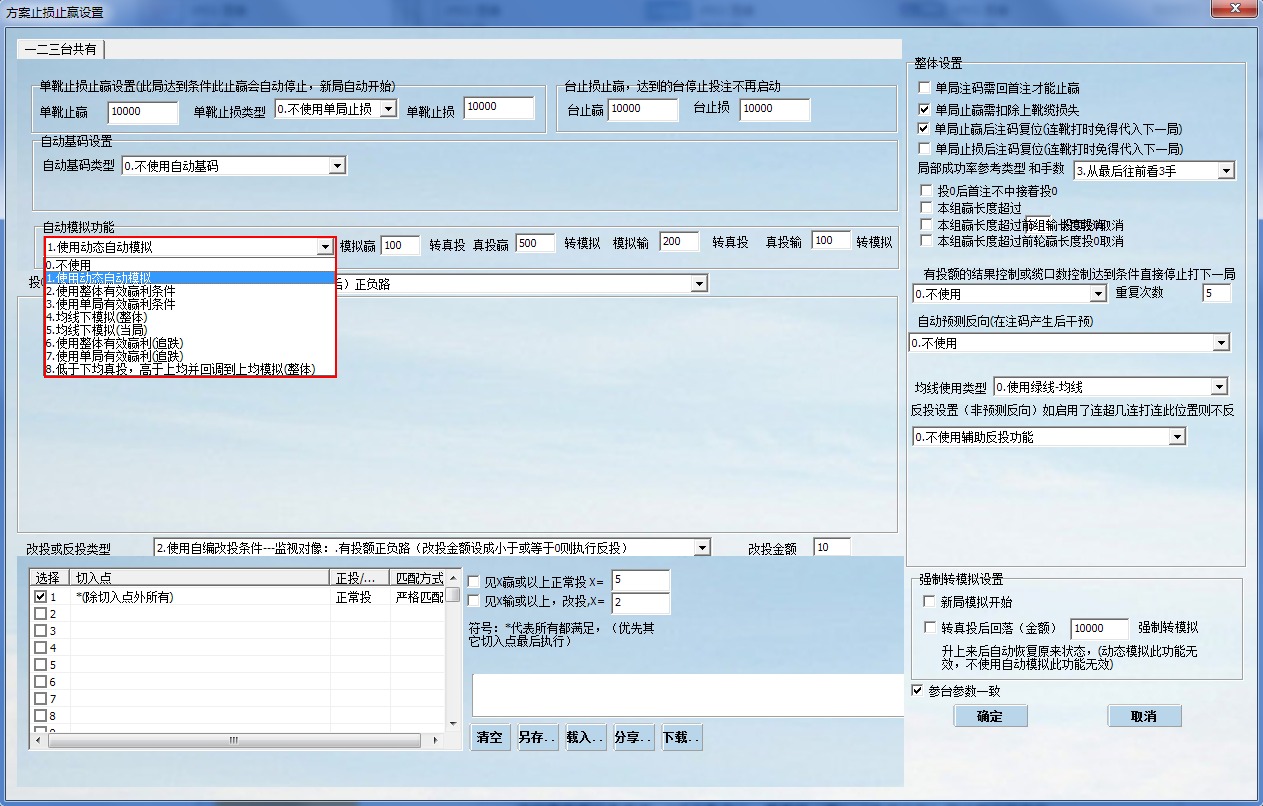Disable 单局止赢后注码复位 option
Screen dimensions: 1263x806
923,127
